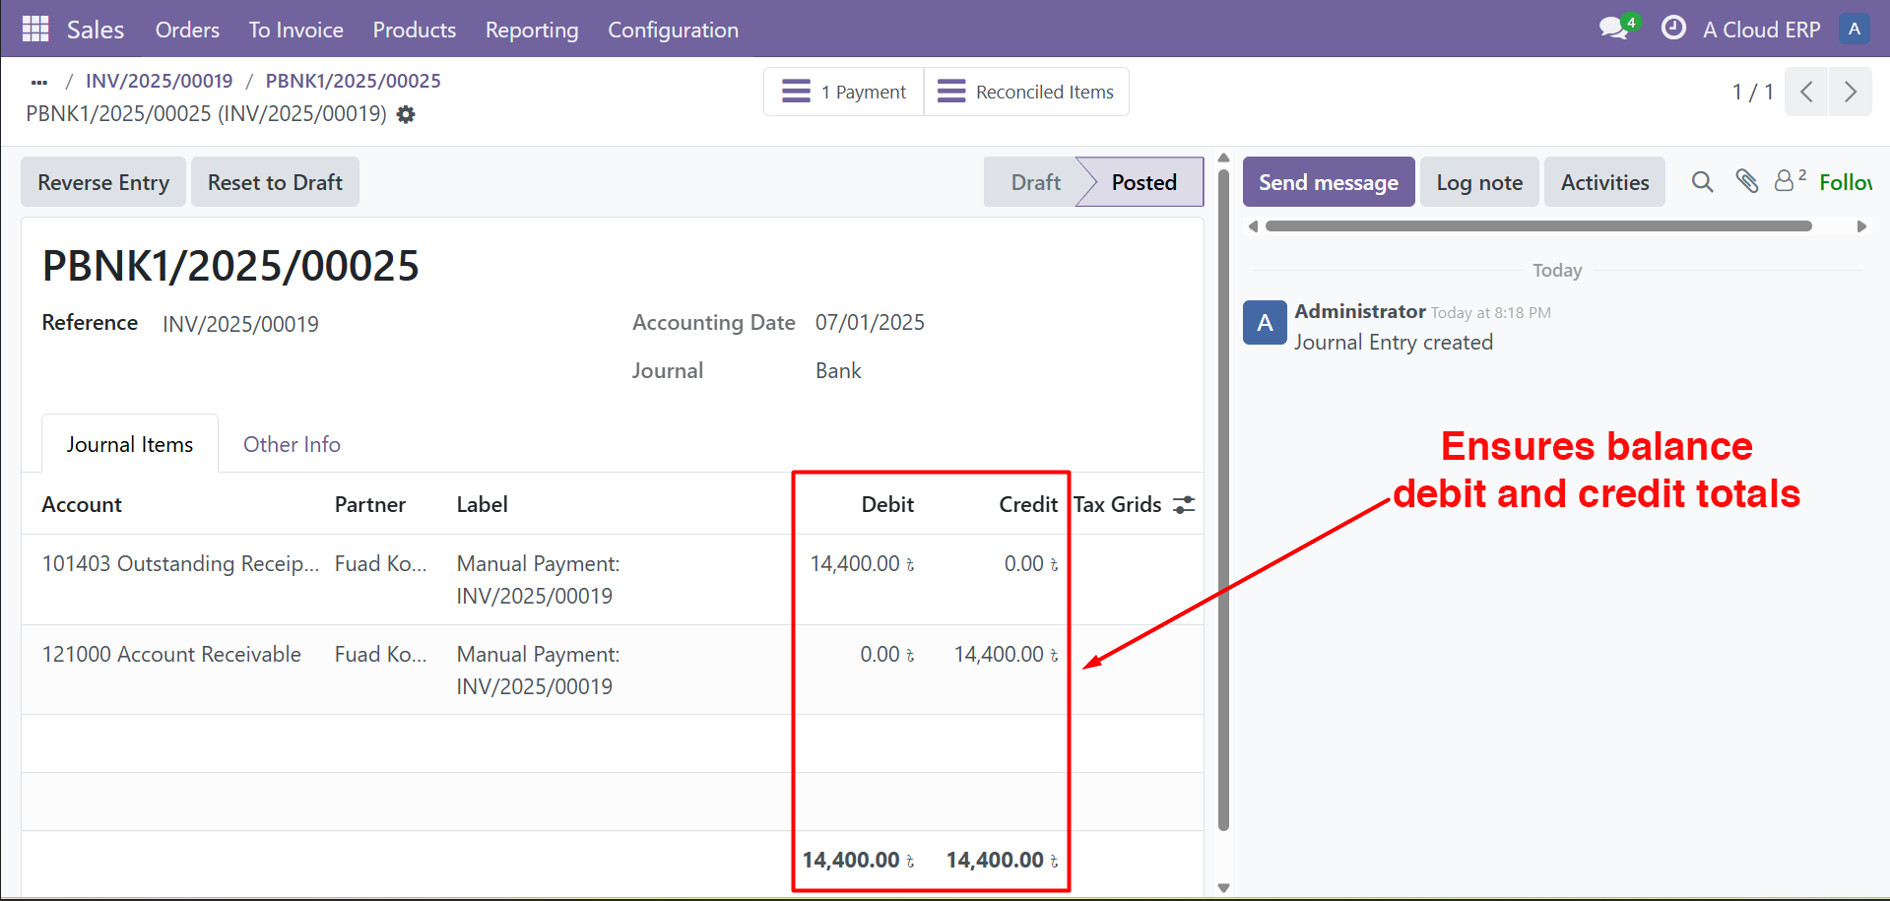Click the gear actions icon beside record name

click(x=406, y=114)
